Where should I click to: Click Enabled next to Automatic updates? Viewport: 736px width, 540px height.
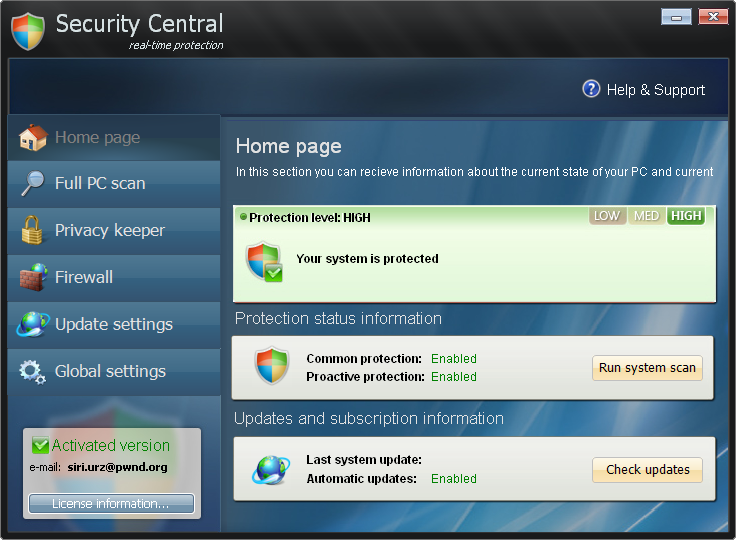coord(454,478)
